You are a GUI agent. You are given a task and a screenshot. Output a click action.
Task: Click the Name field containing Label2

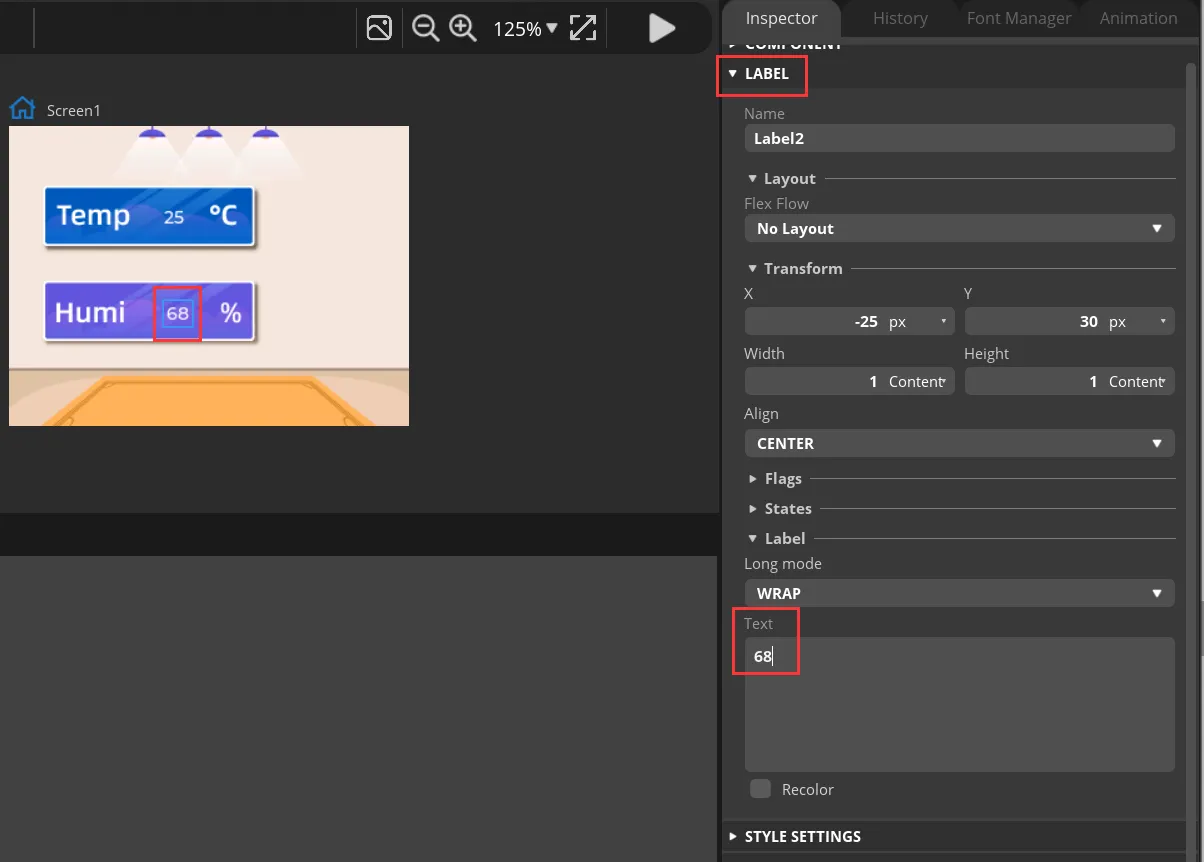958,139
